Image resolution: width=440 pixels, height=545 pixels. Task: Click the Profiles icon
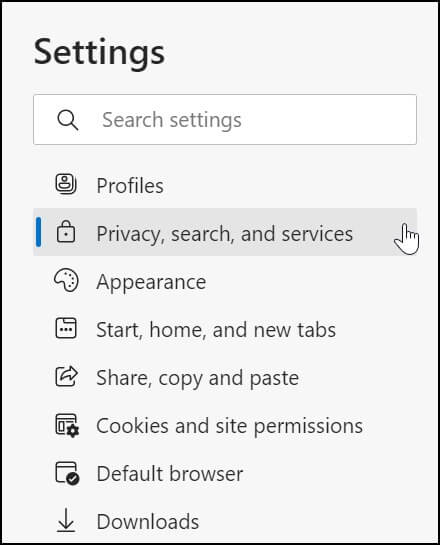pos(66,184)
